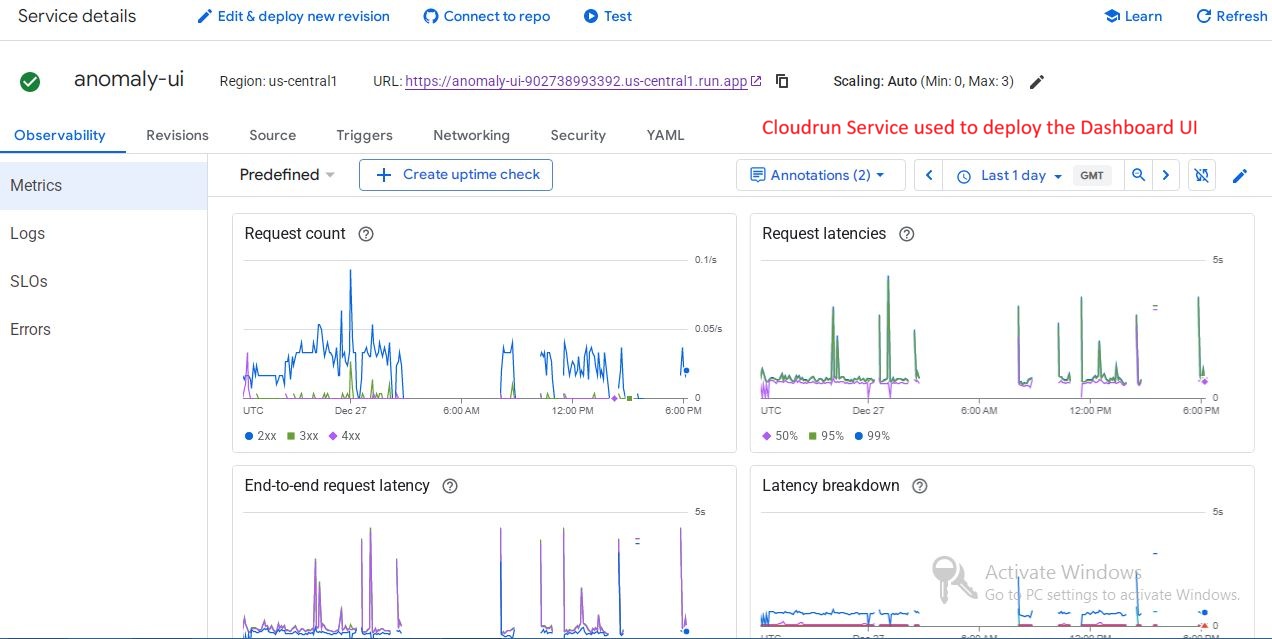Open help for Request latencies chart
Viewport: 1272px width, 639px height.
(907, 234)
